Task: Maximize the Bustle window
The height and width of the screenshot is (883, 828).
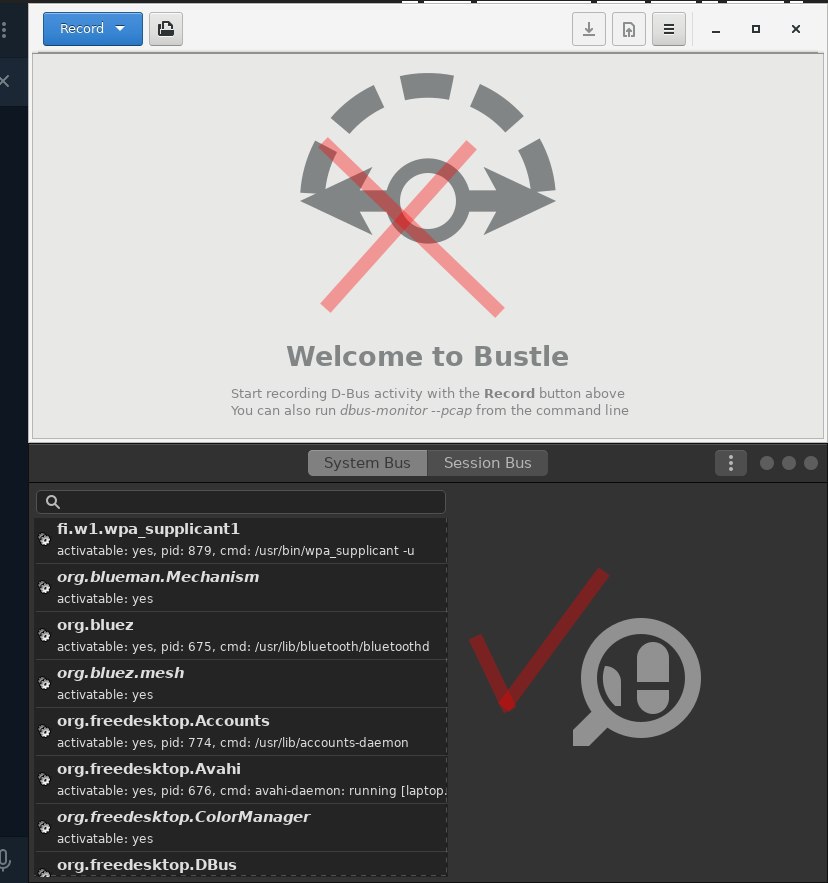Action: tap(756, 29)
